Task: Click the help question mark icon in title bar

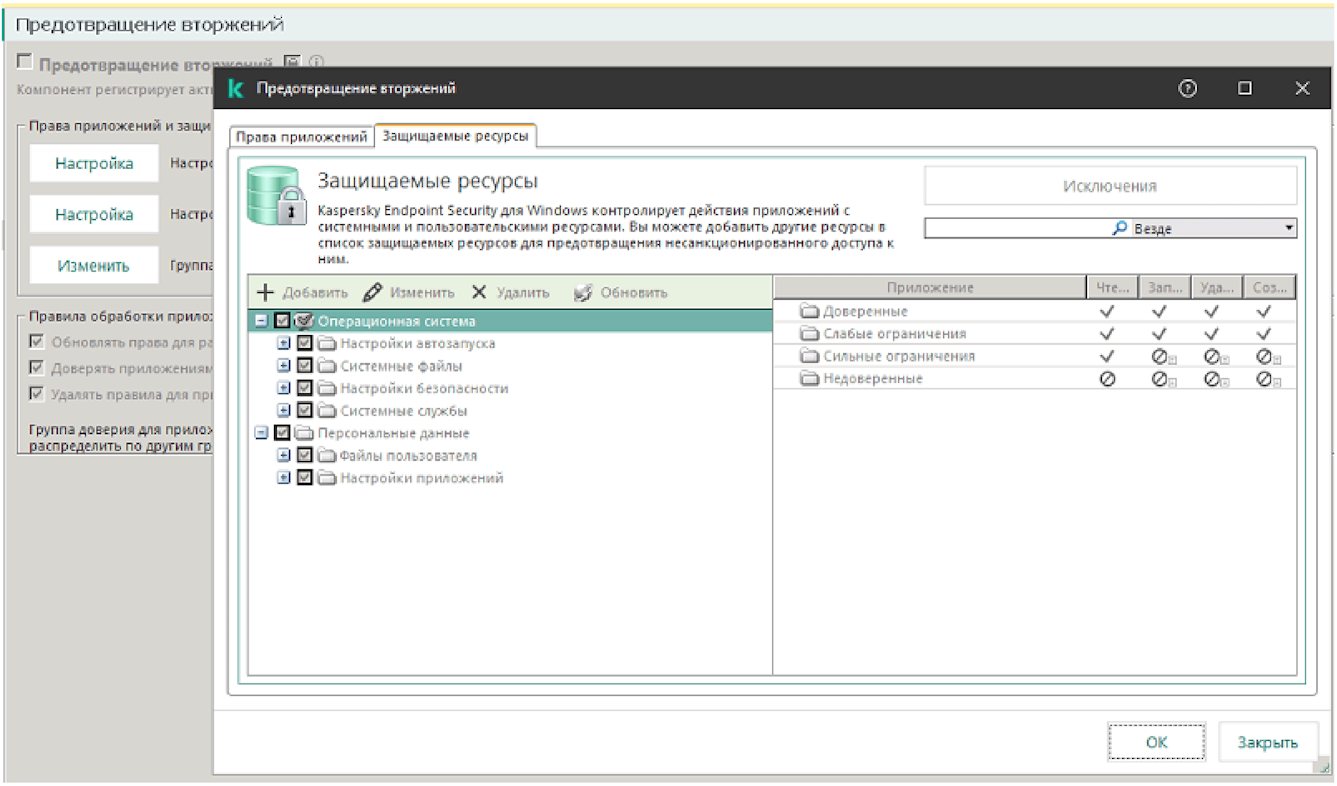Action: click(x=1188, y=88)
